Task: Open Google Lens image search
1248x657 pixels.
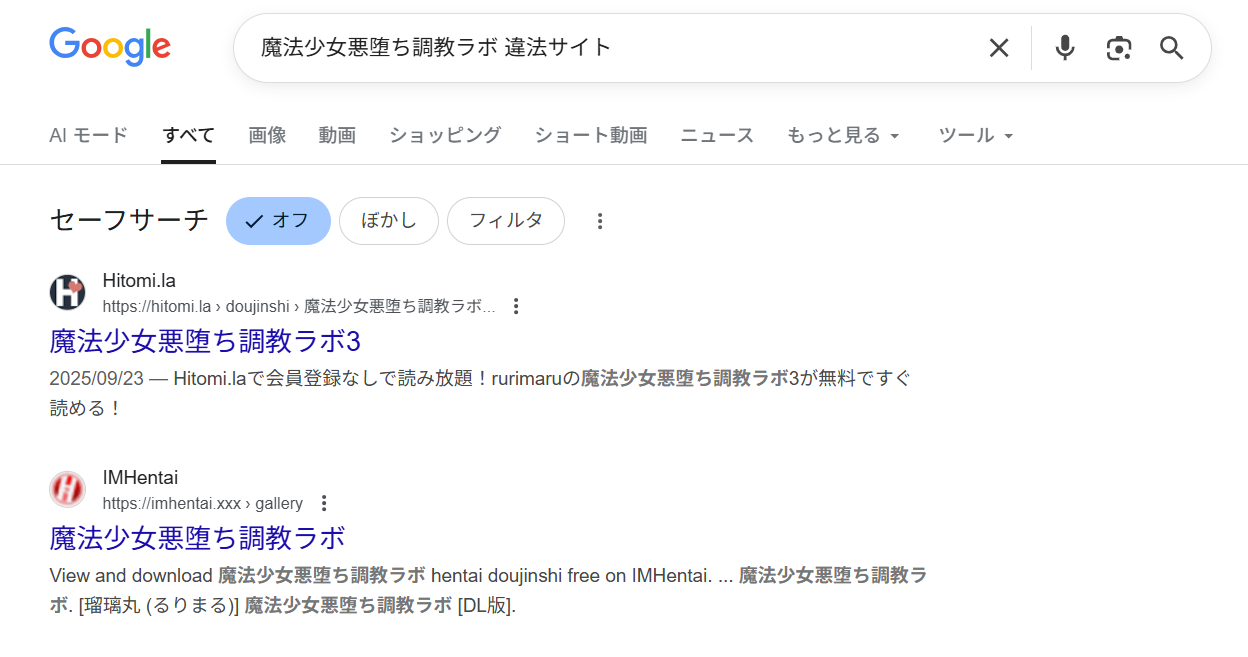Action: tap(1119, 47)
